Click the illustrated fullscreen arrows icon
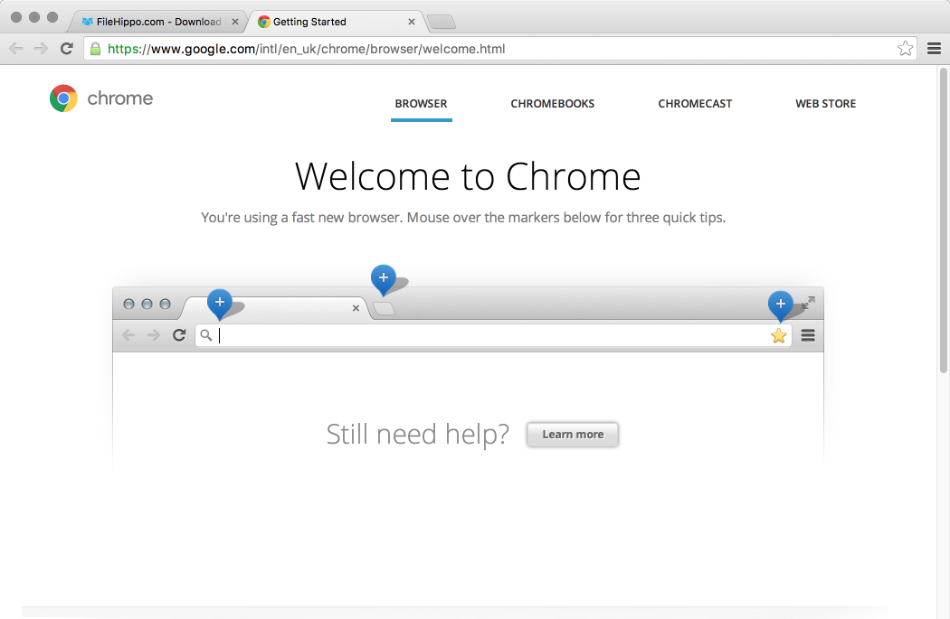The height and width of the screenshot is (619, 950). [808, 302]
